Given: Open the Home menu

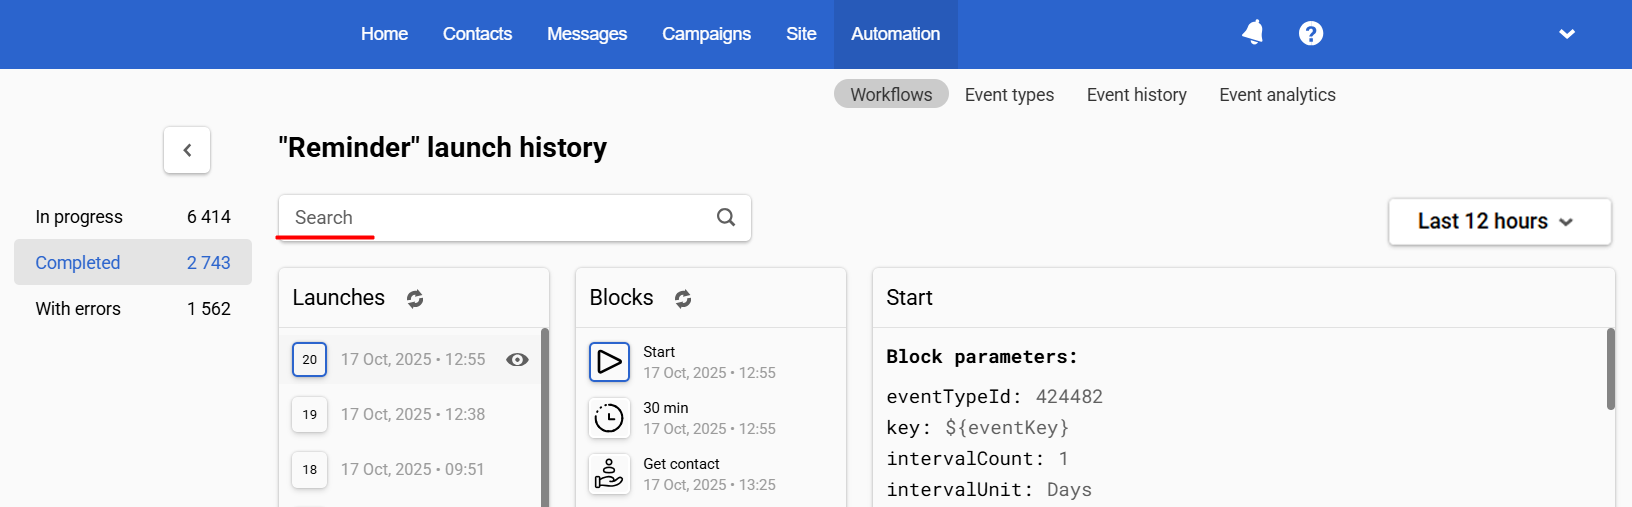Looking at the screenshot, I should (x=384, y=34).
